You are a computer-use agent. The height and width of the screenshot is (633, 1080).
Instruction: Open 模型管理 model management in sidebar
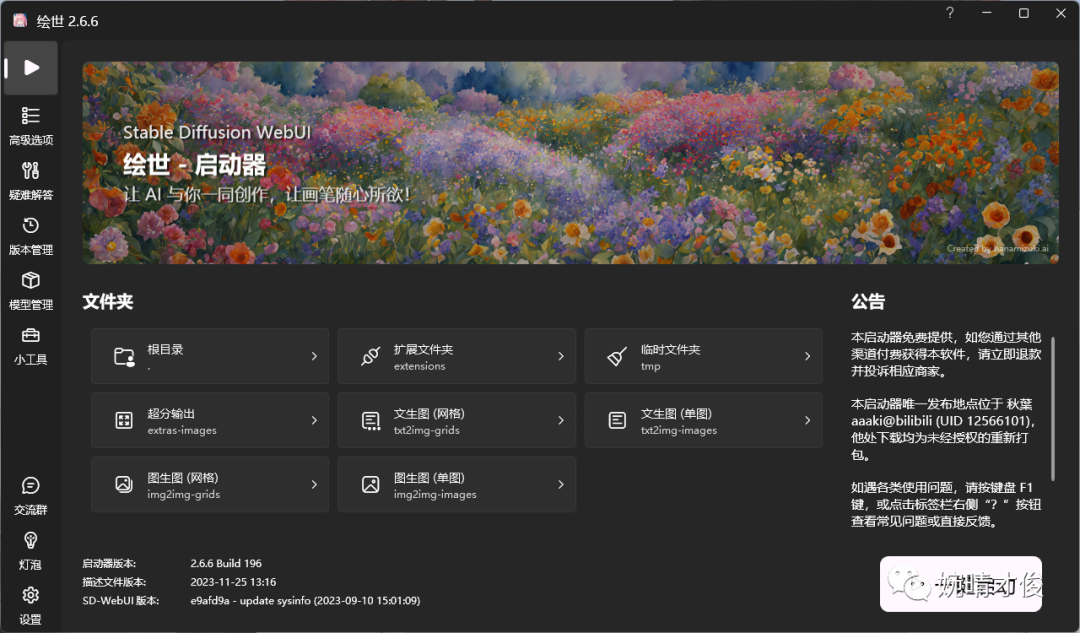(x=31, y=291)
